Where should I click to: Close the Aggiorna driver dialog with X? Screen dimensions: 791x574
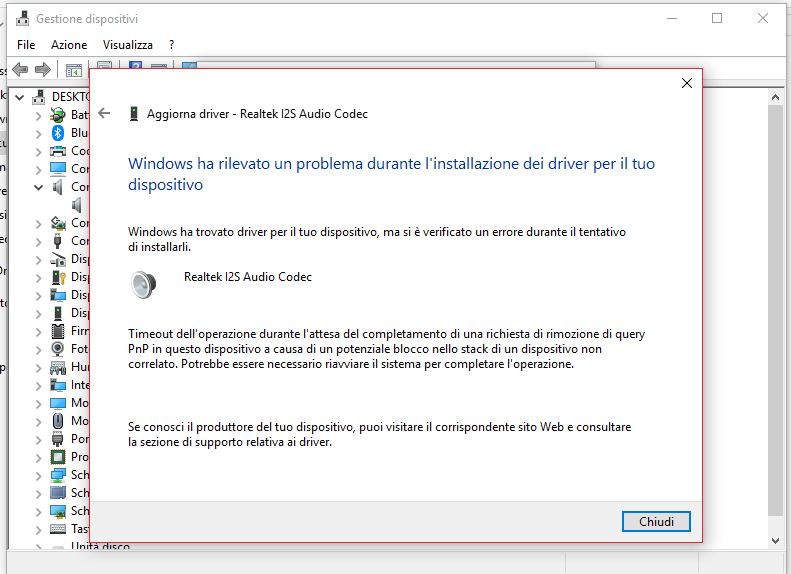click(x=687, y=83)
